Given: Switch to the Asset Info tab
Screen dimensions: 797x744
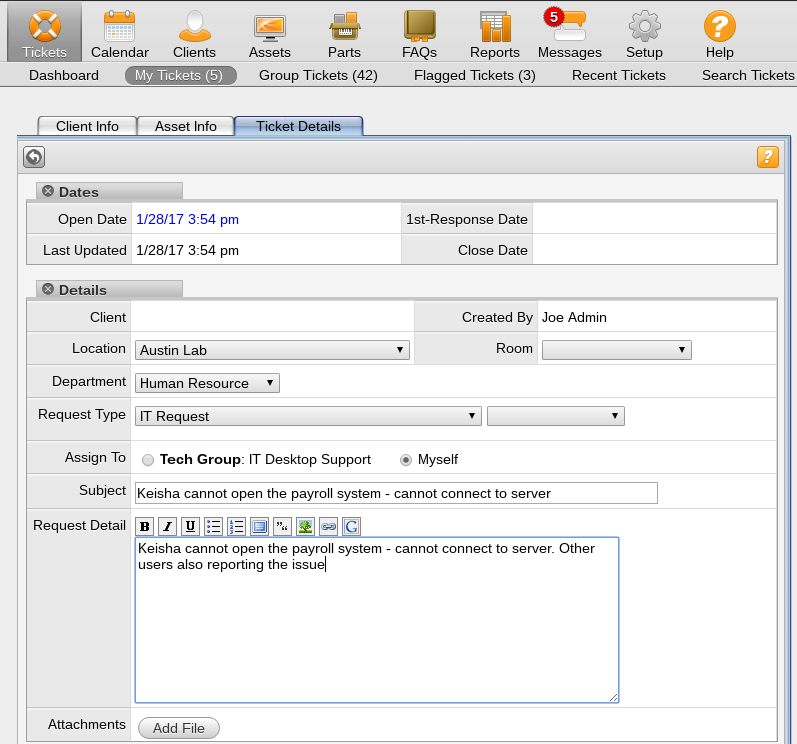Looking at the screenshot, I should click(186, 126).
